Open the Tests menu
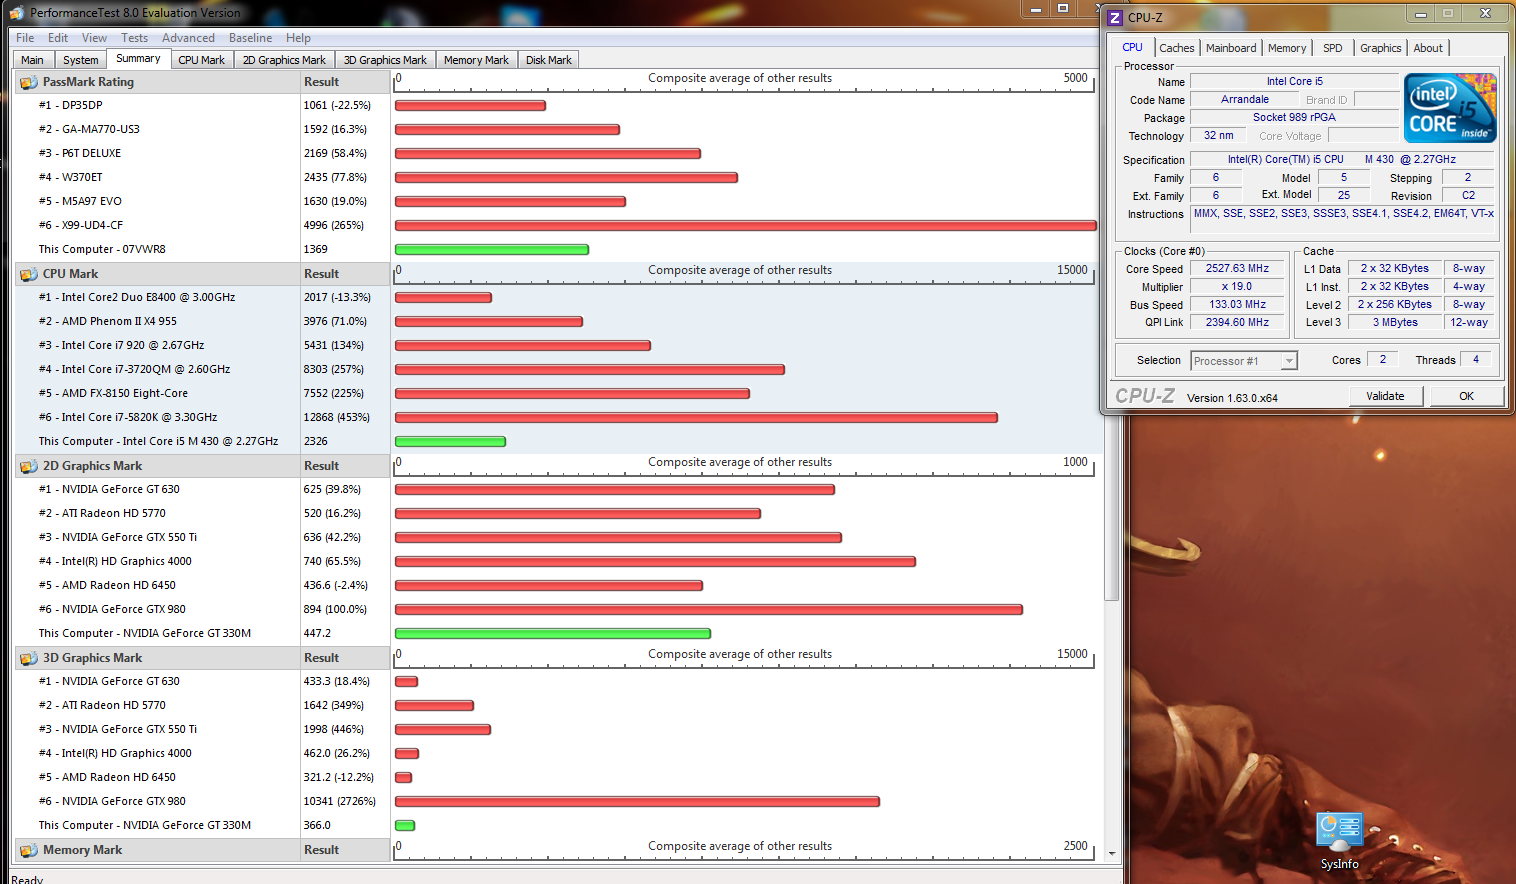1516x884 pixels. pos(134,38)
